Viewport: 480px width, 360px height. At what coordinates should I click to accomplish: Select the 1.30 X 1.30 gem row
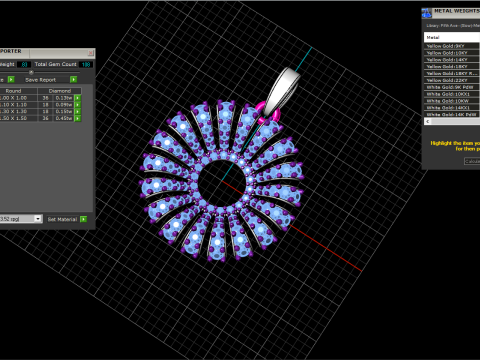pos(40,111)
